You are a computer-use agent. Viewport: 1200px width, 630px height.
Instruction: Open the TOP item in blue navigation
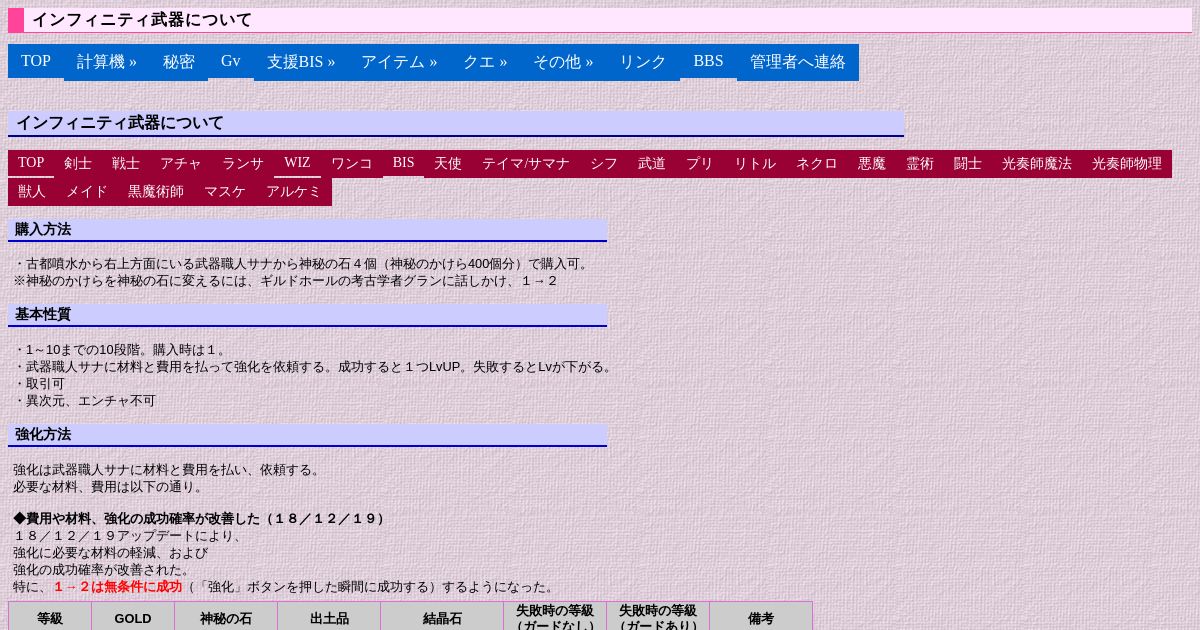tap(36, 61)
